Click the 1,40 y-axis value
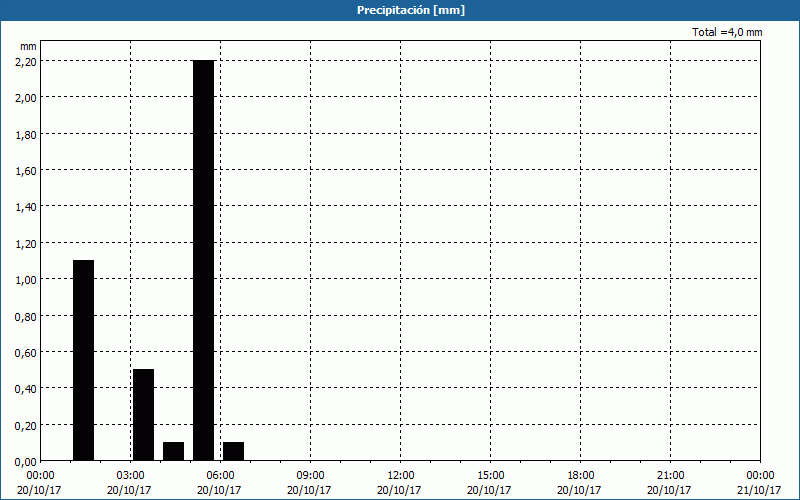 [x=26, y=207]
